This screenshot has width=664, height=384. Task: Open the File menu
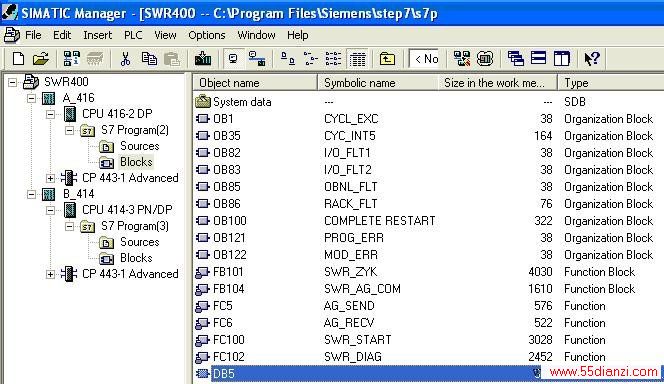[x=33, y=35]
